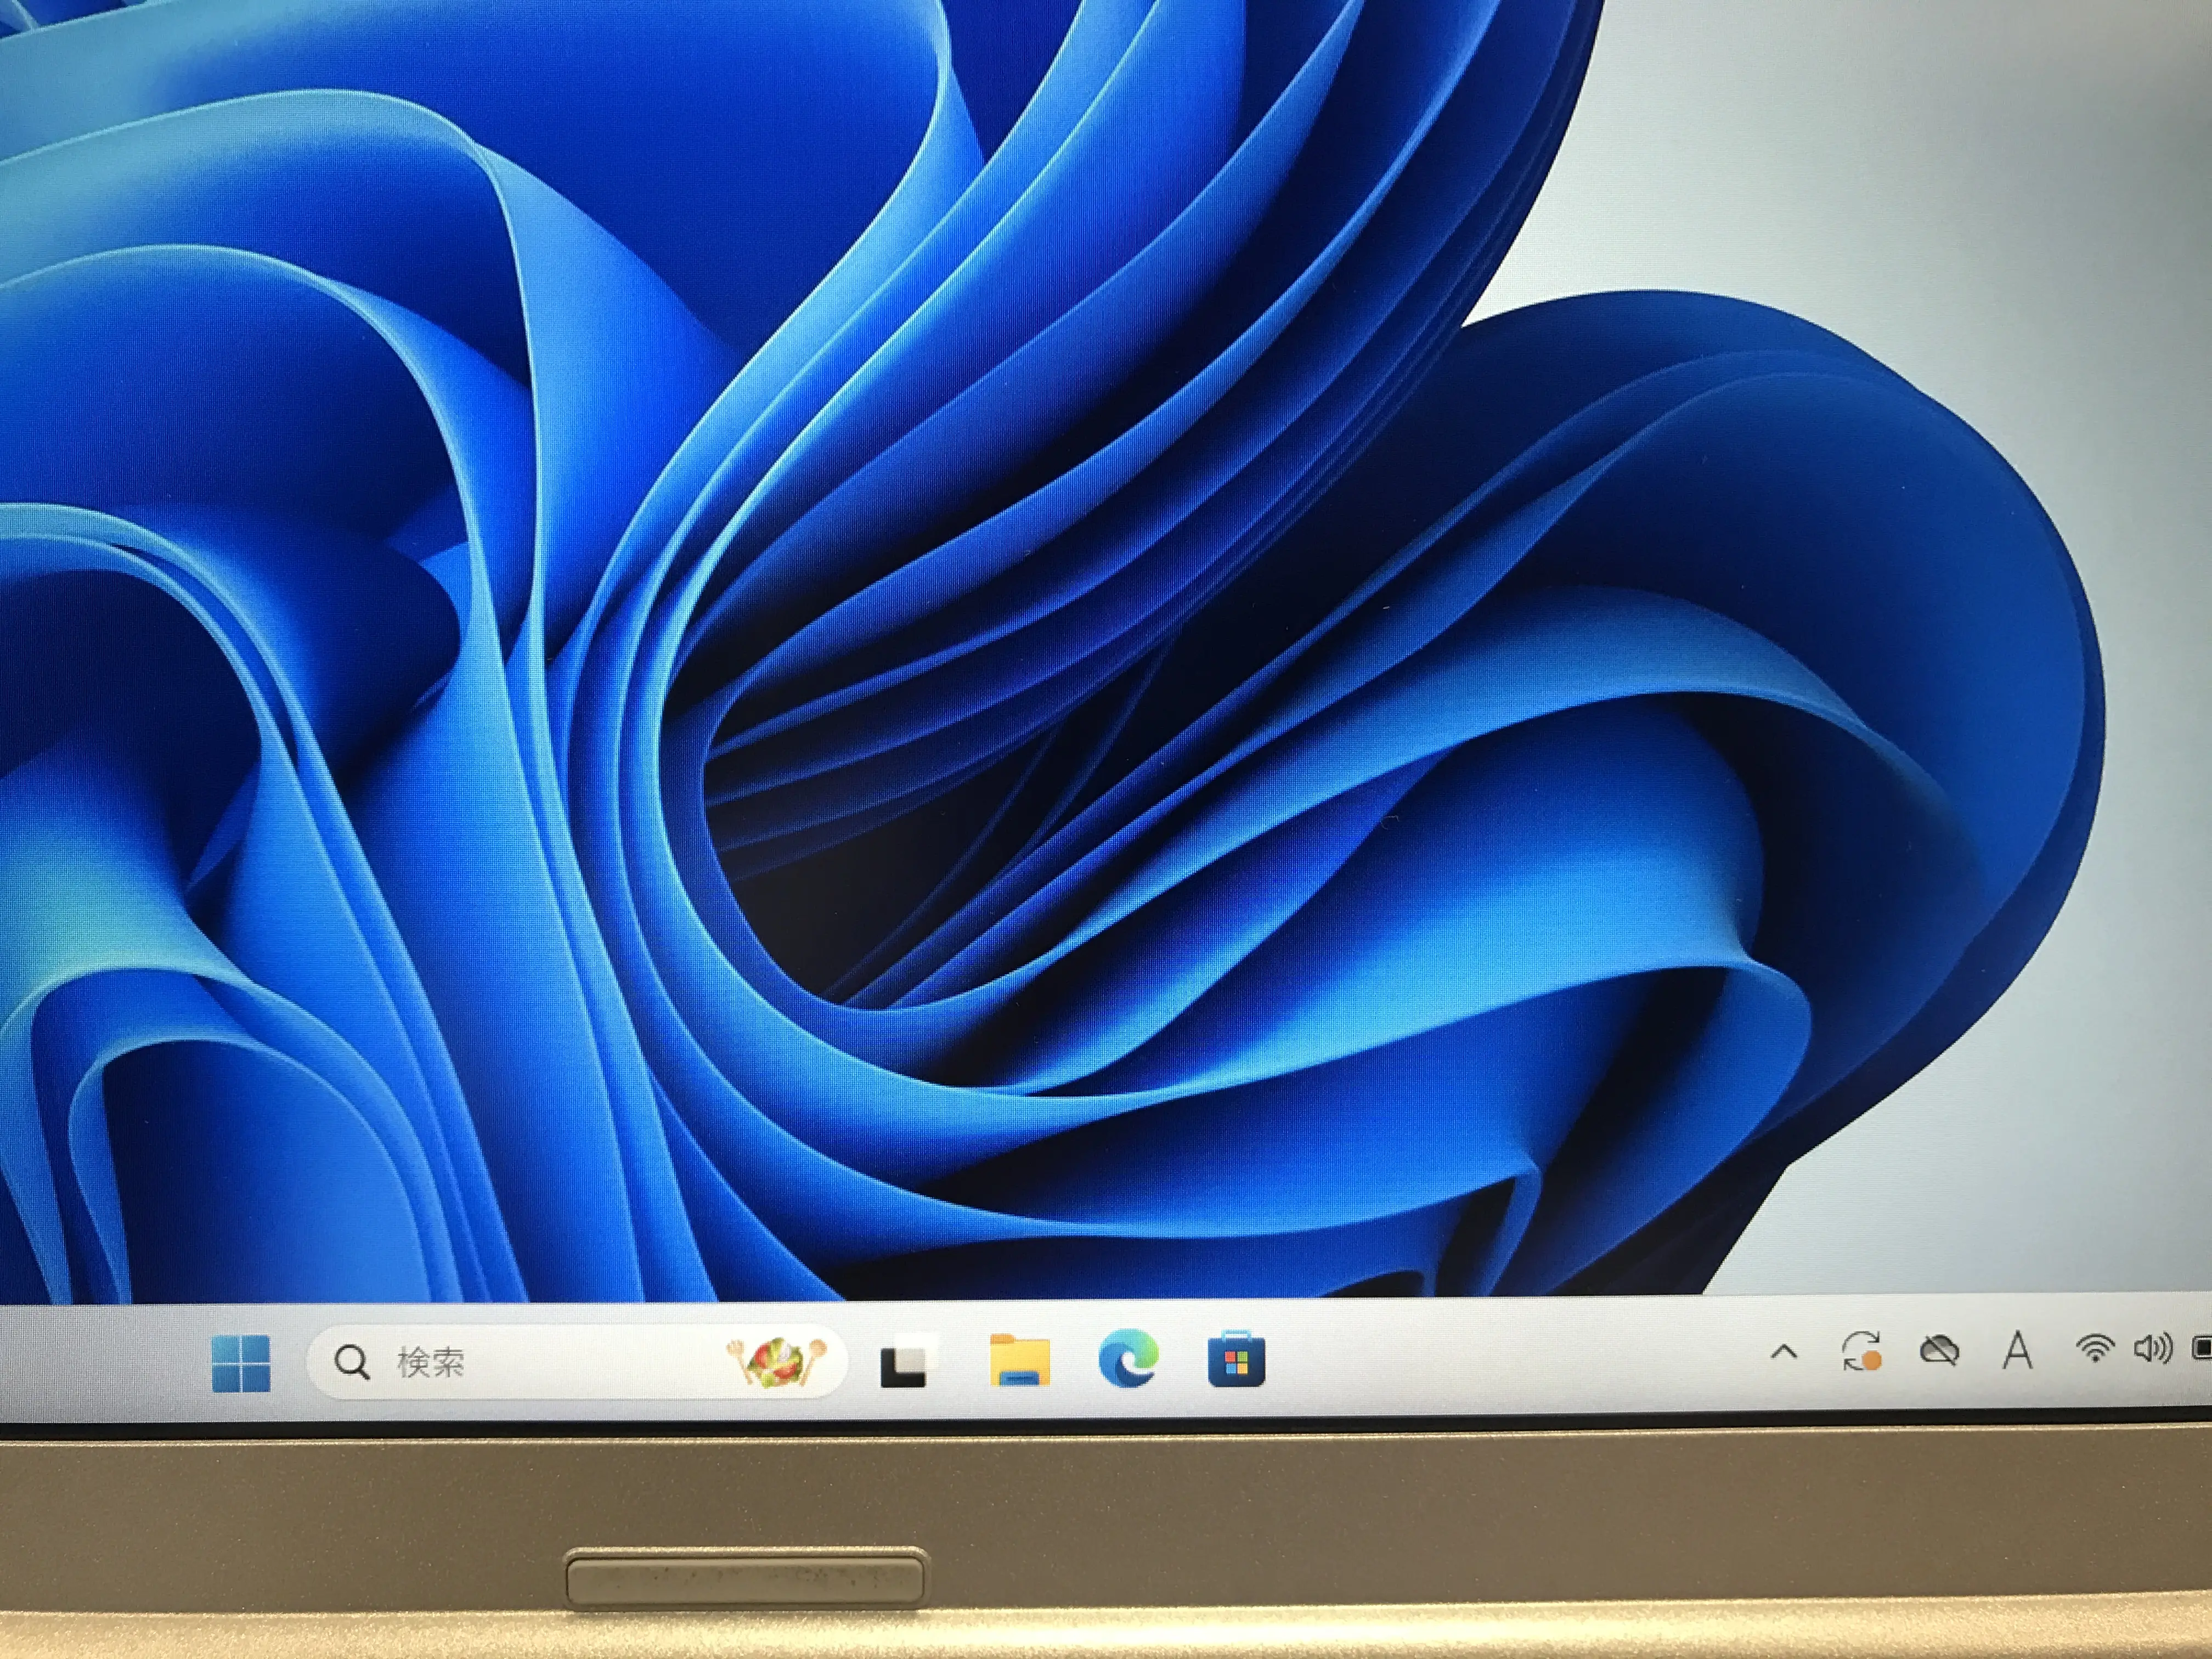Launch File Explorer from the taskbar
The image size is (2212, 1659).
pyautogui.click(x=1020, y=1361)
